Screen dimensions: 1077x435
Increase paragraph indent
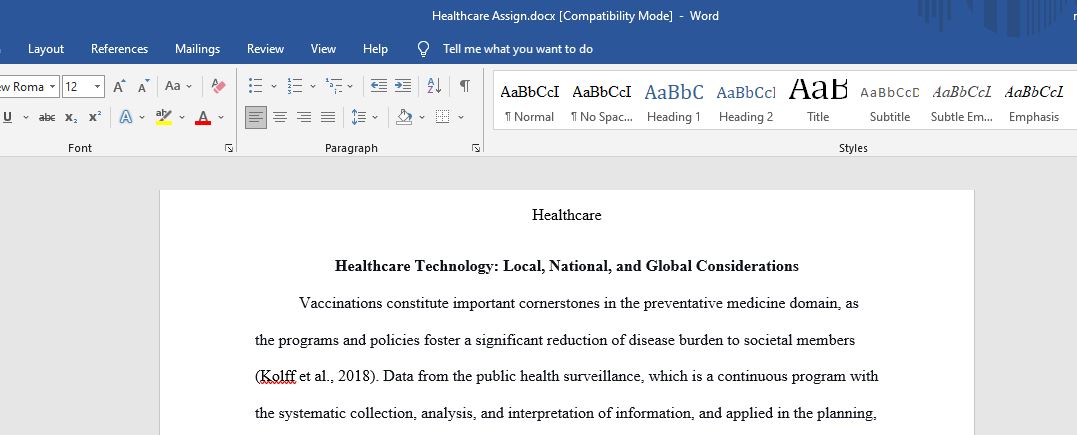(x=403, y=87)
